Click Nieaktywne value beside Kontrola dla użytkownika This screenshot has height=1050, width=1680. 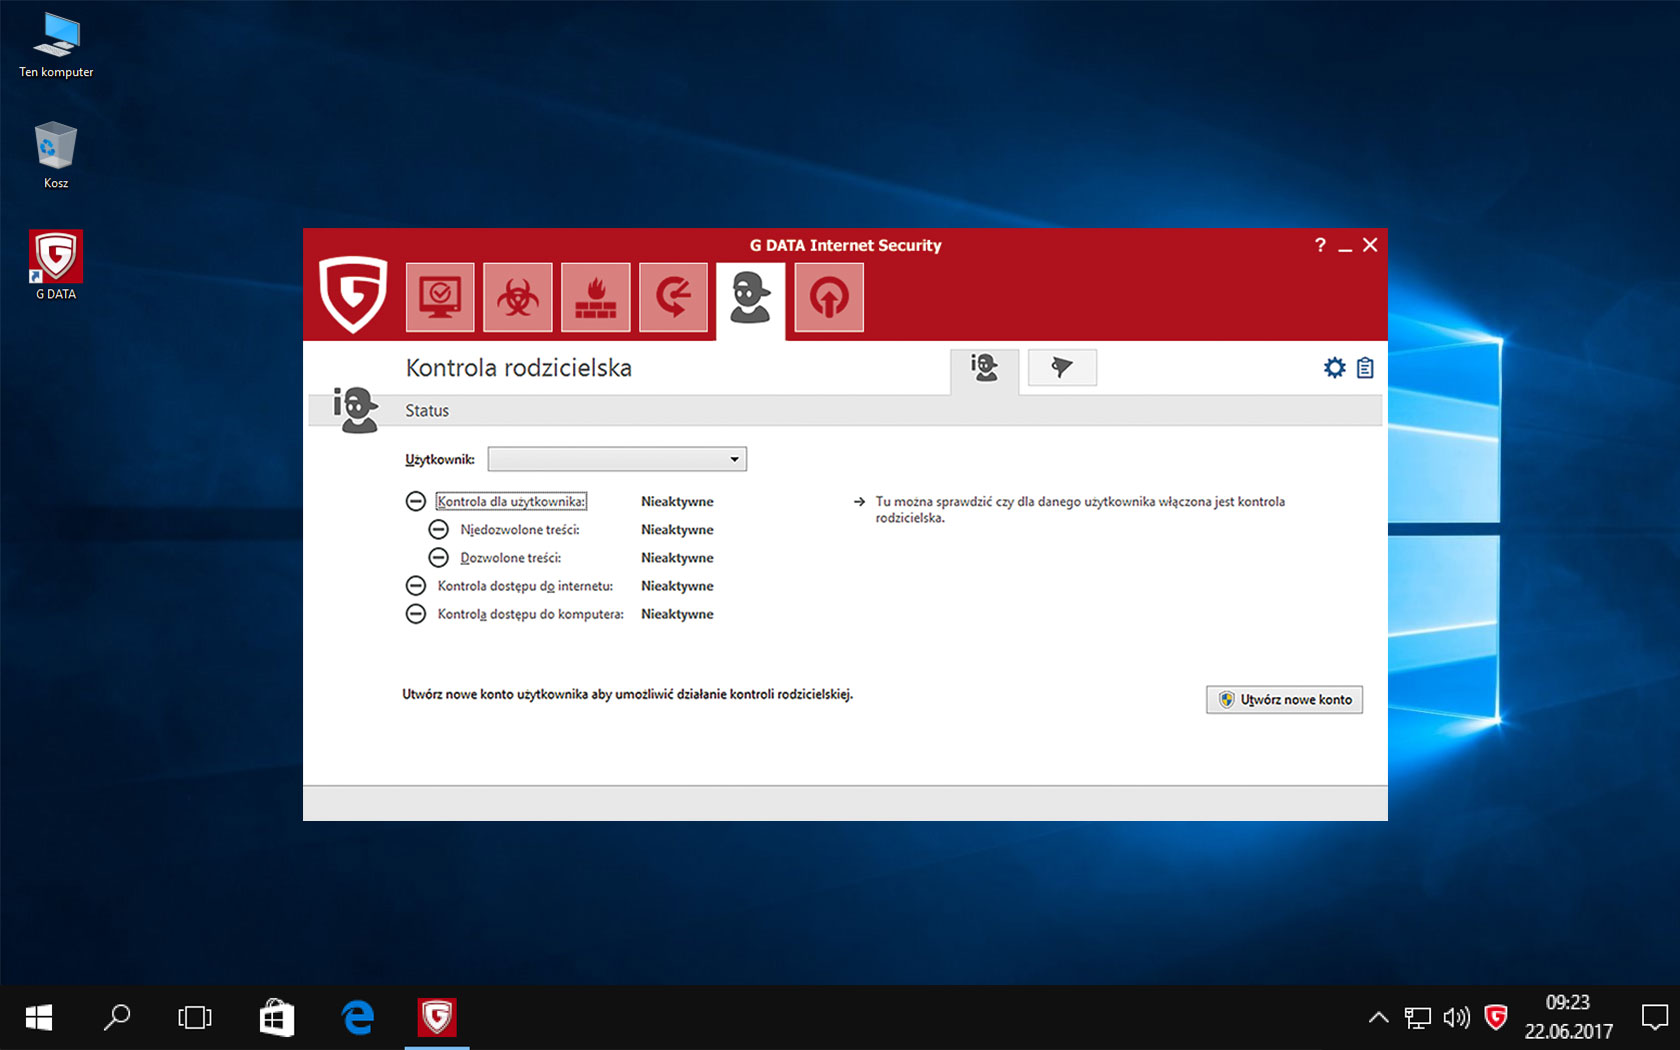click(677, 502)
